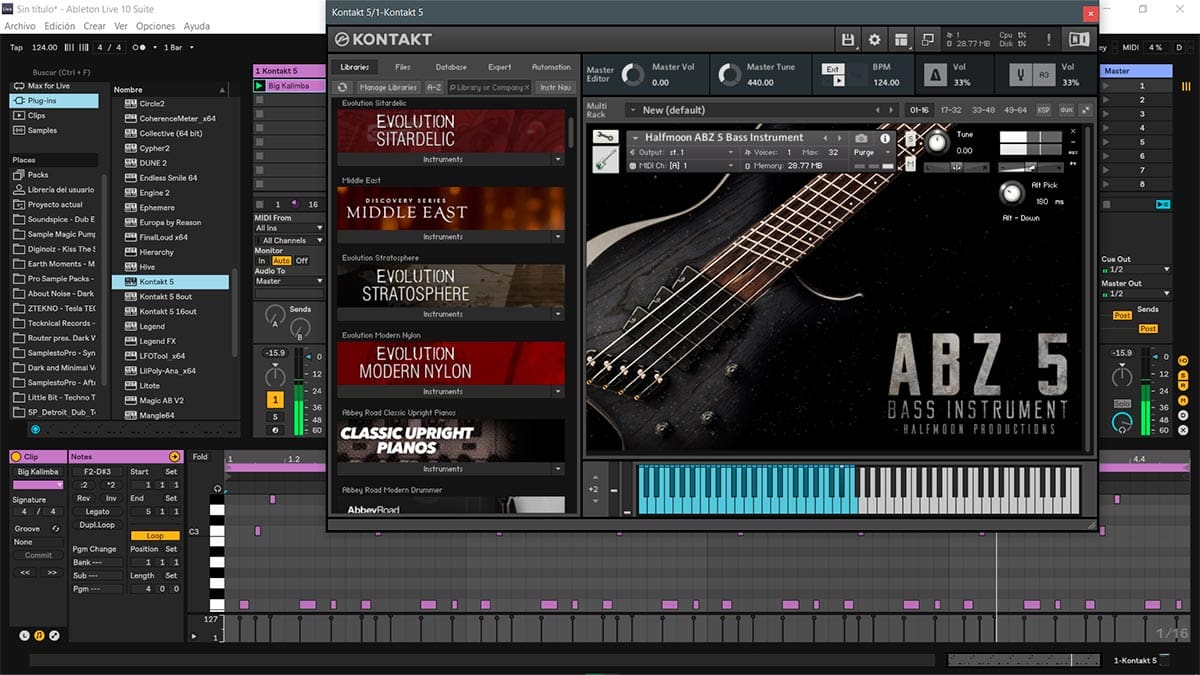Click the Notes box arrow icon

coord(174,457)
